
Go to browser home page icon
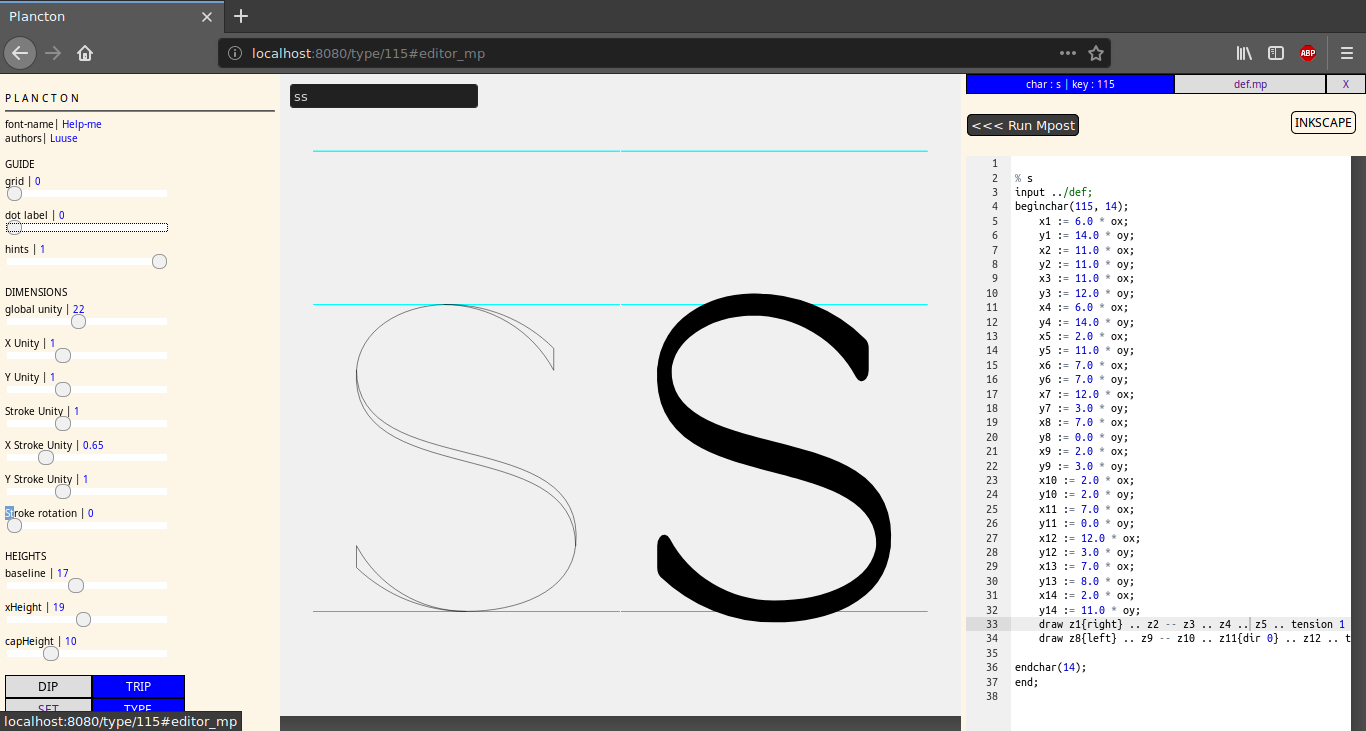click(x=85, y=53)
